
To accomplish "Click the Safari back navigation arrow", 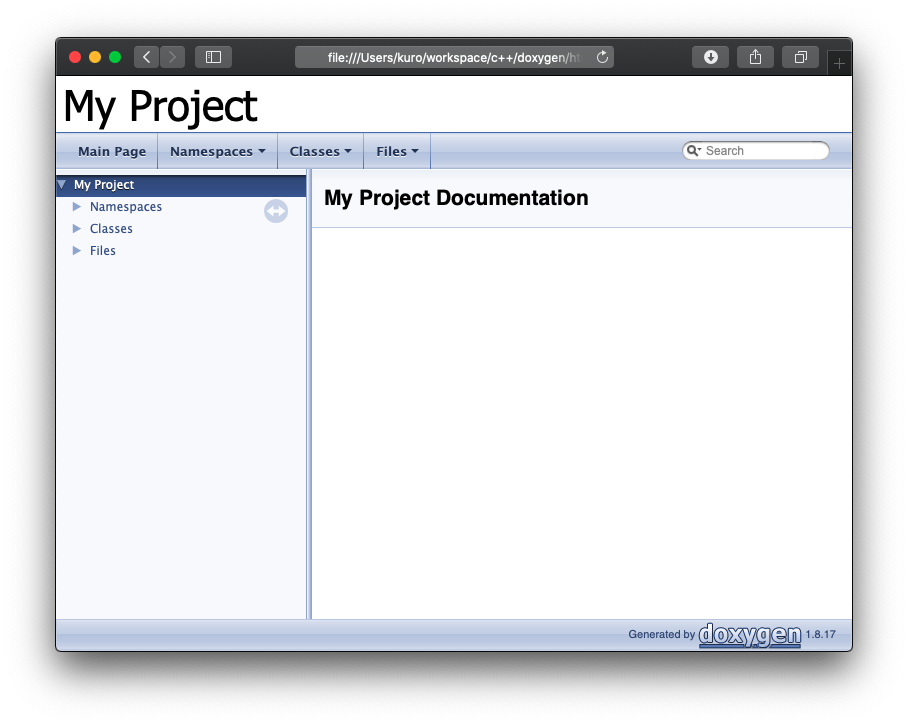I will (147, 57).
